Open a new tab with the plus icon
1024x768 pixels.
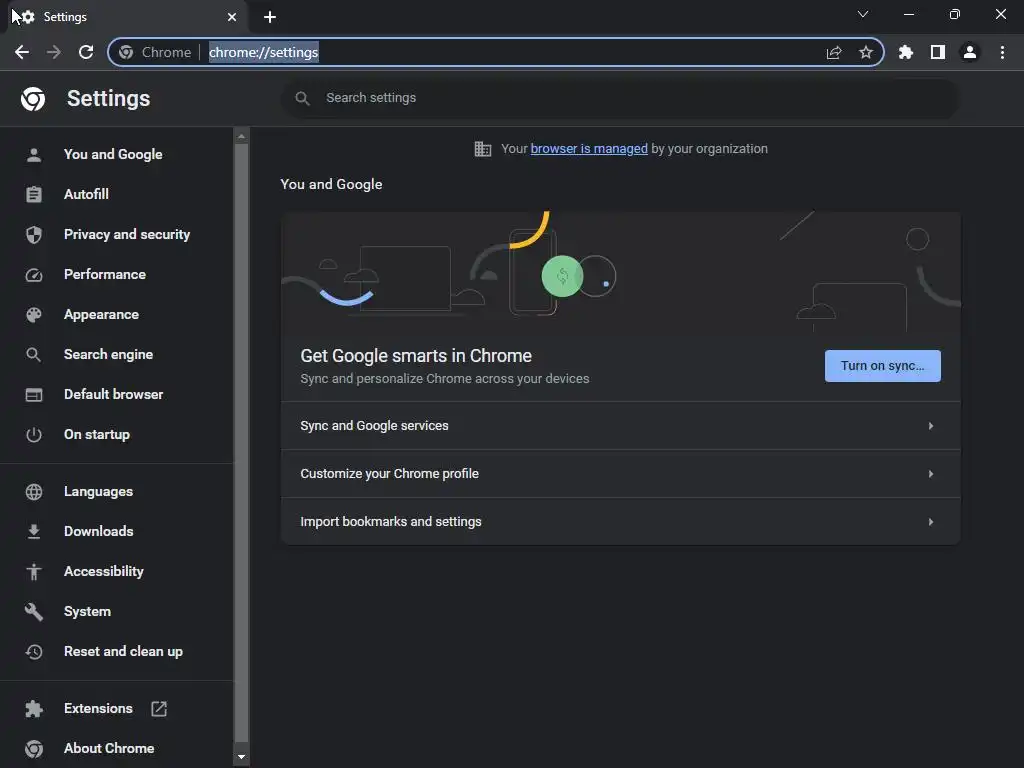click(270, 17)
